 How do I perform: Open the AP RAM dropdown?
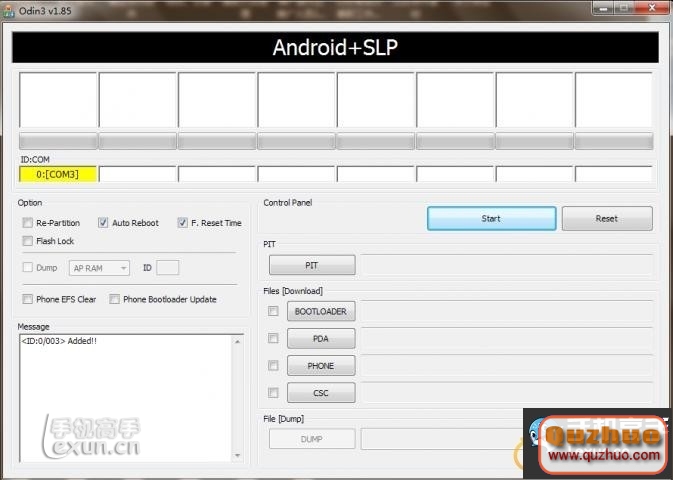[x=99, y=268]
